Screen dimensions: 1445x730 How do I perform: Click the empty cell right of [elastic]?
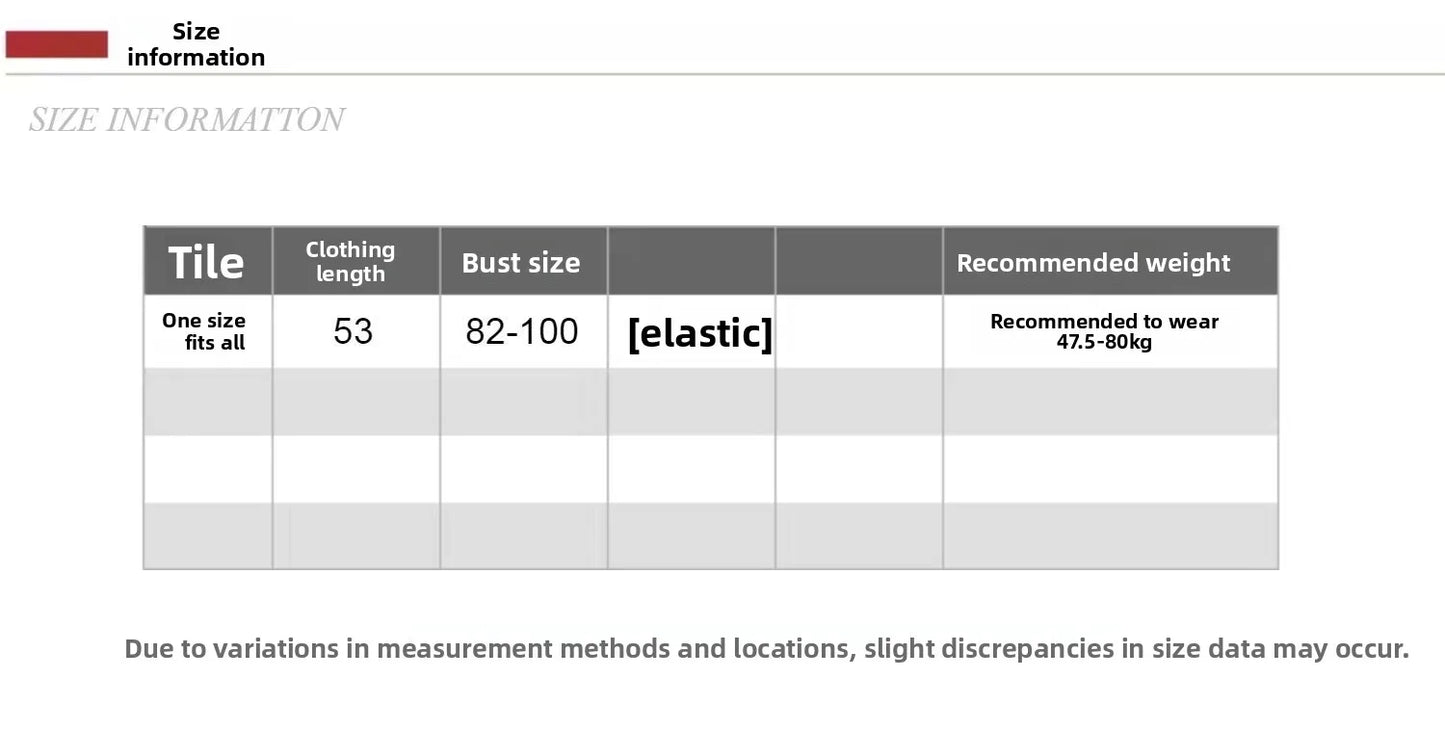click(859, 332)
